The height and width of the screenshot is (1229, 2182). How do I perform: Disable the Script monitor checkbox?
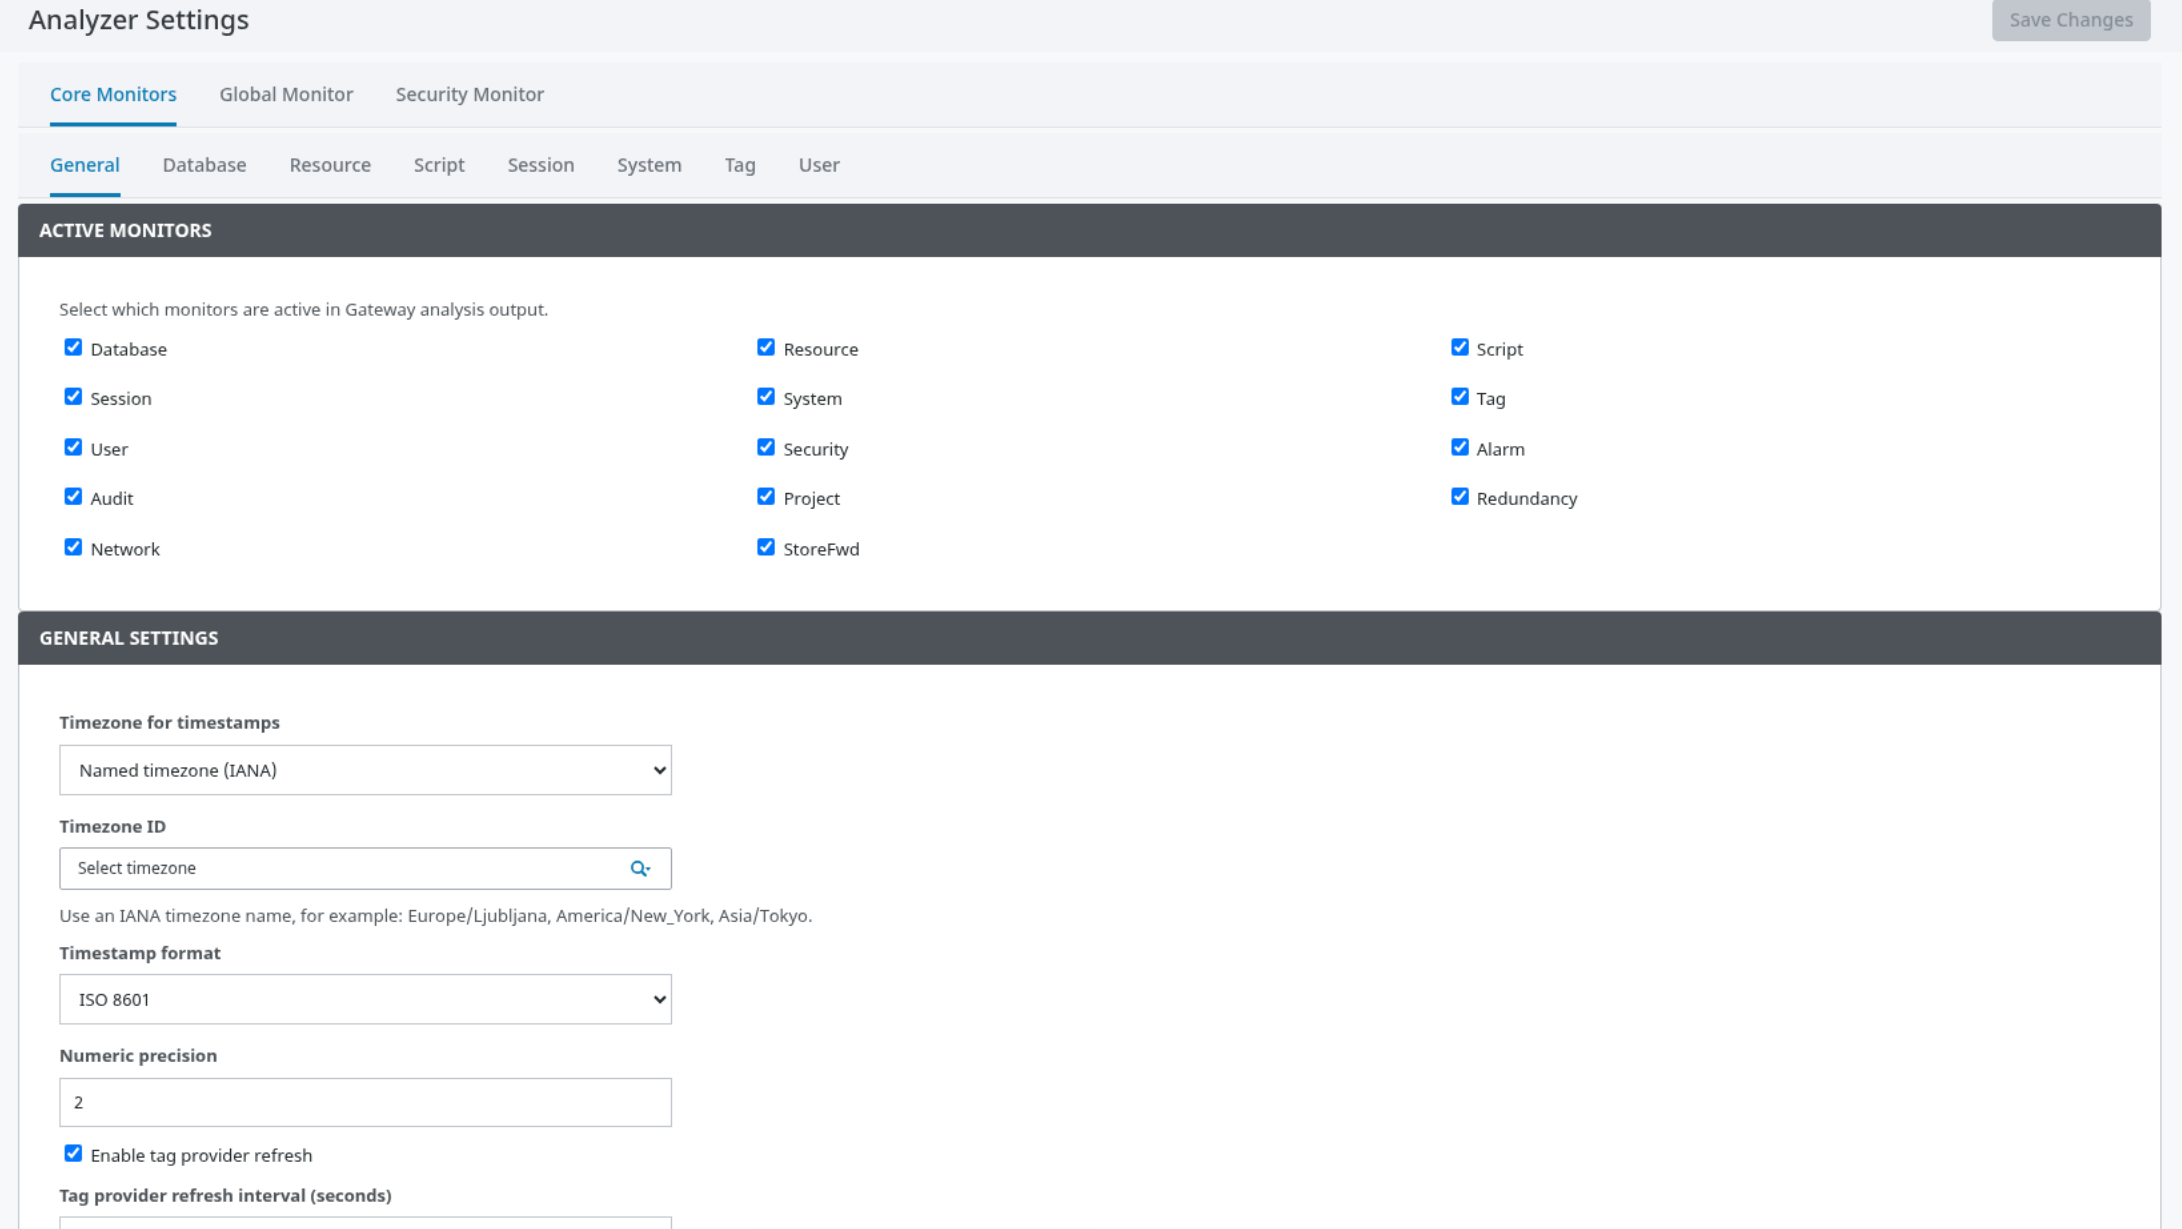tap(1460, 347)
